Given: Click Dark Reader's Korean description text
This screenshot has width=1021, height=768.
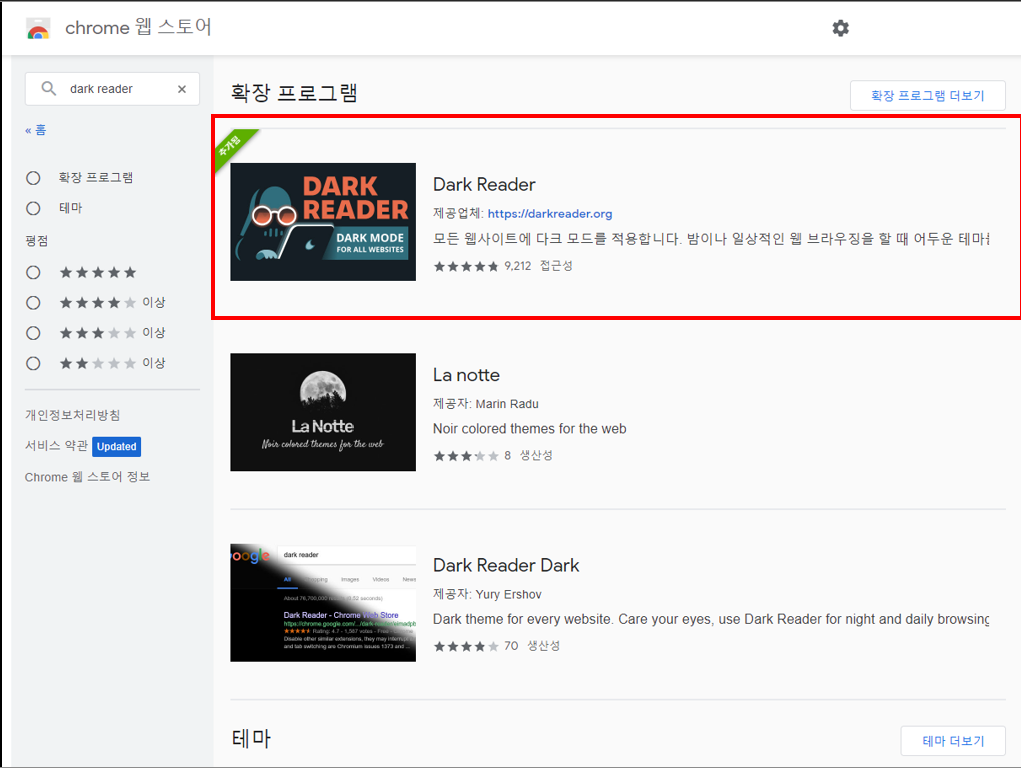Looking at the screenshot, I should (x=711, y=239).
